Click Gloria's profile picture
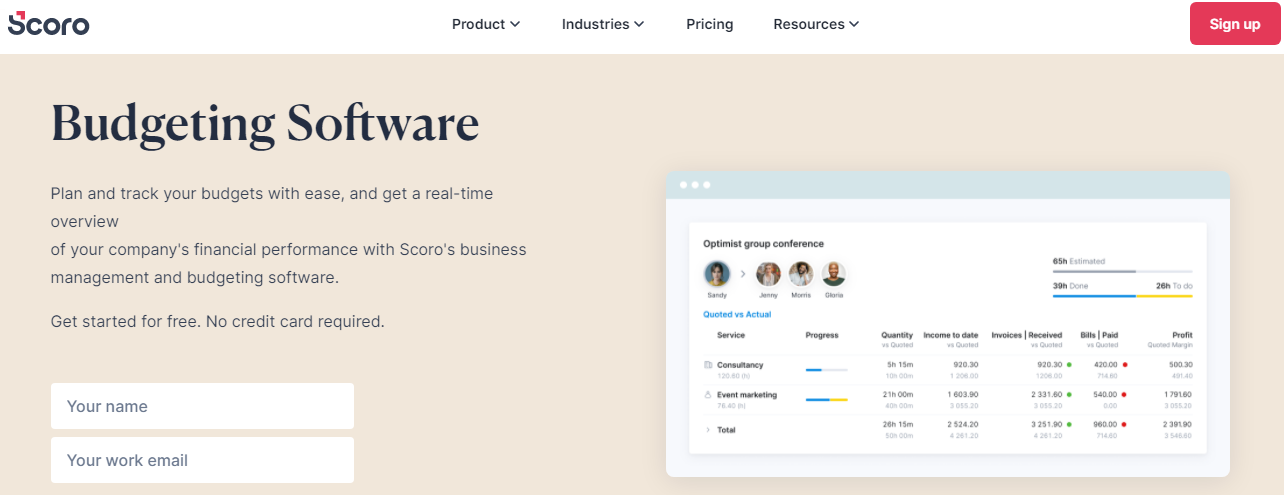Image resolution: width=1284 pixels, height=495 pixels. (x=834, y=274)
